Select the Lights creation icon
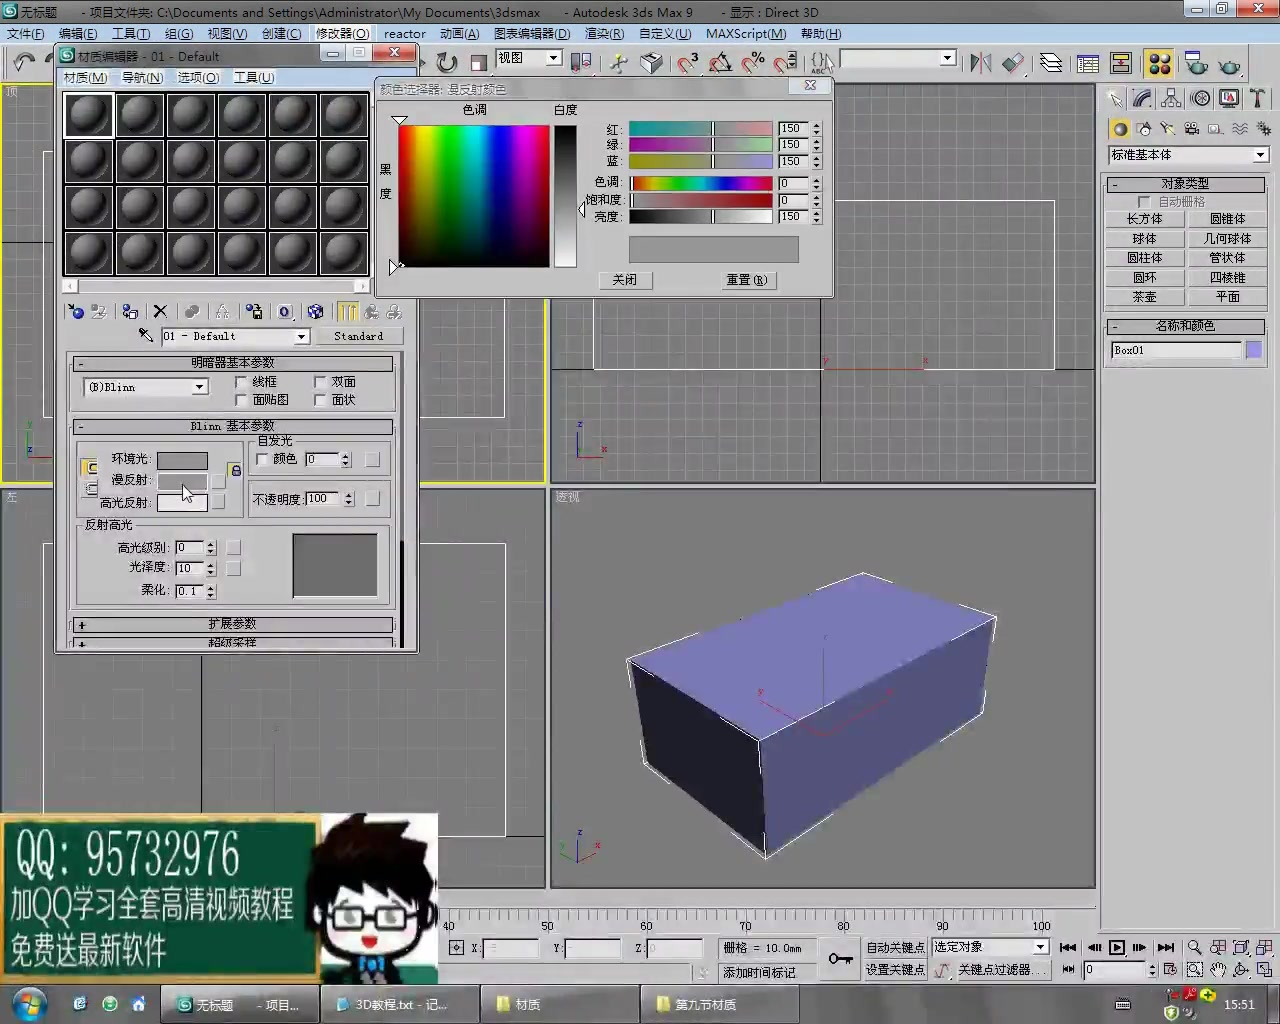The height and width of the screenshot is (1024, 1280). click(1167, 128)
